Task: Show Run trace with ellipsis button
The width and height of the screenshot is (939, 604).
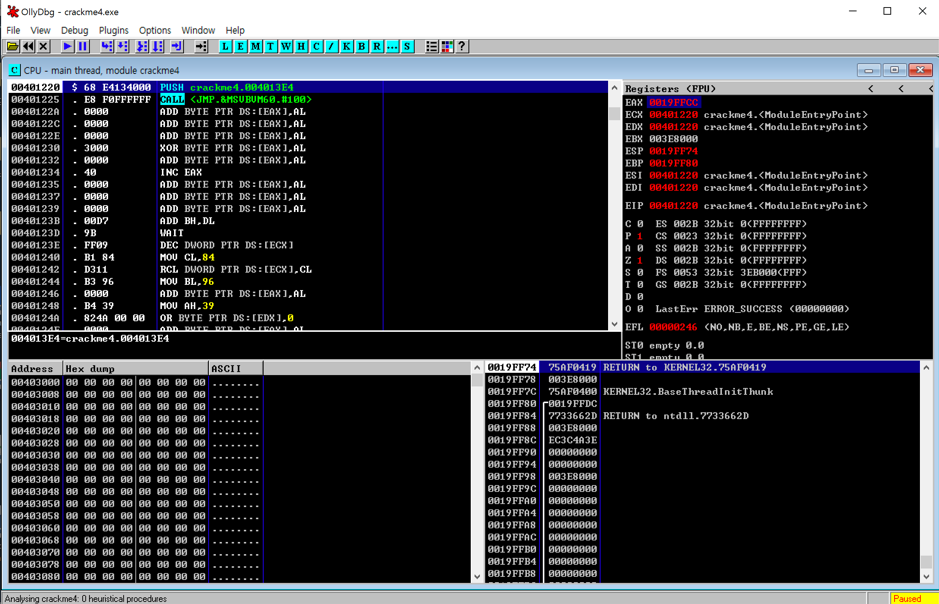Action: 392,46
